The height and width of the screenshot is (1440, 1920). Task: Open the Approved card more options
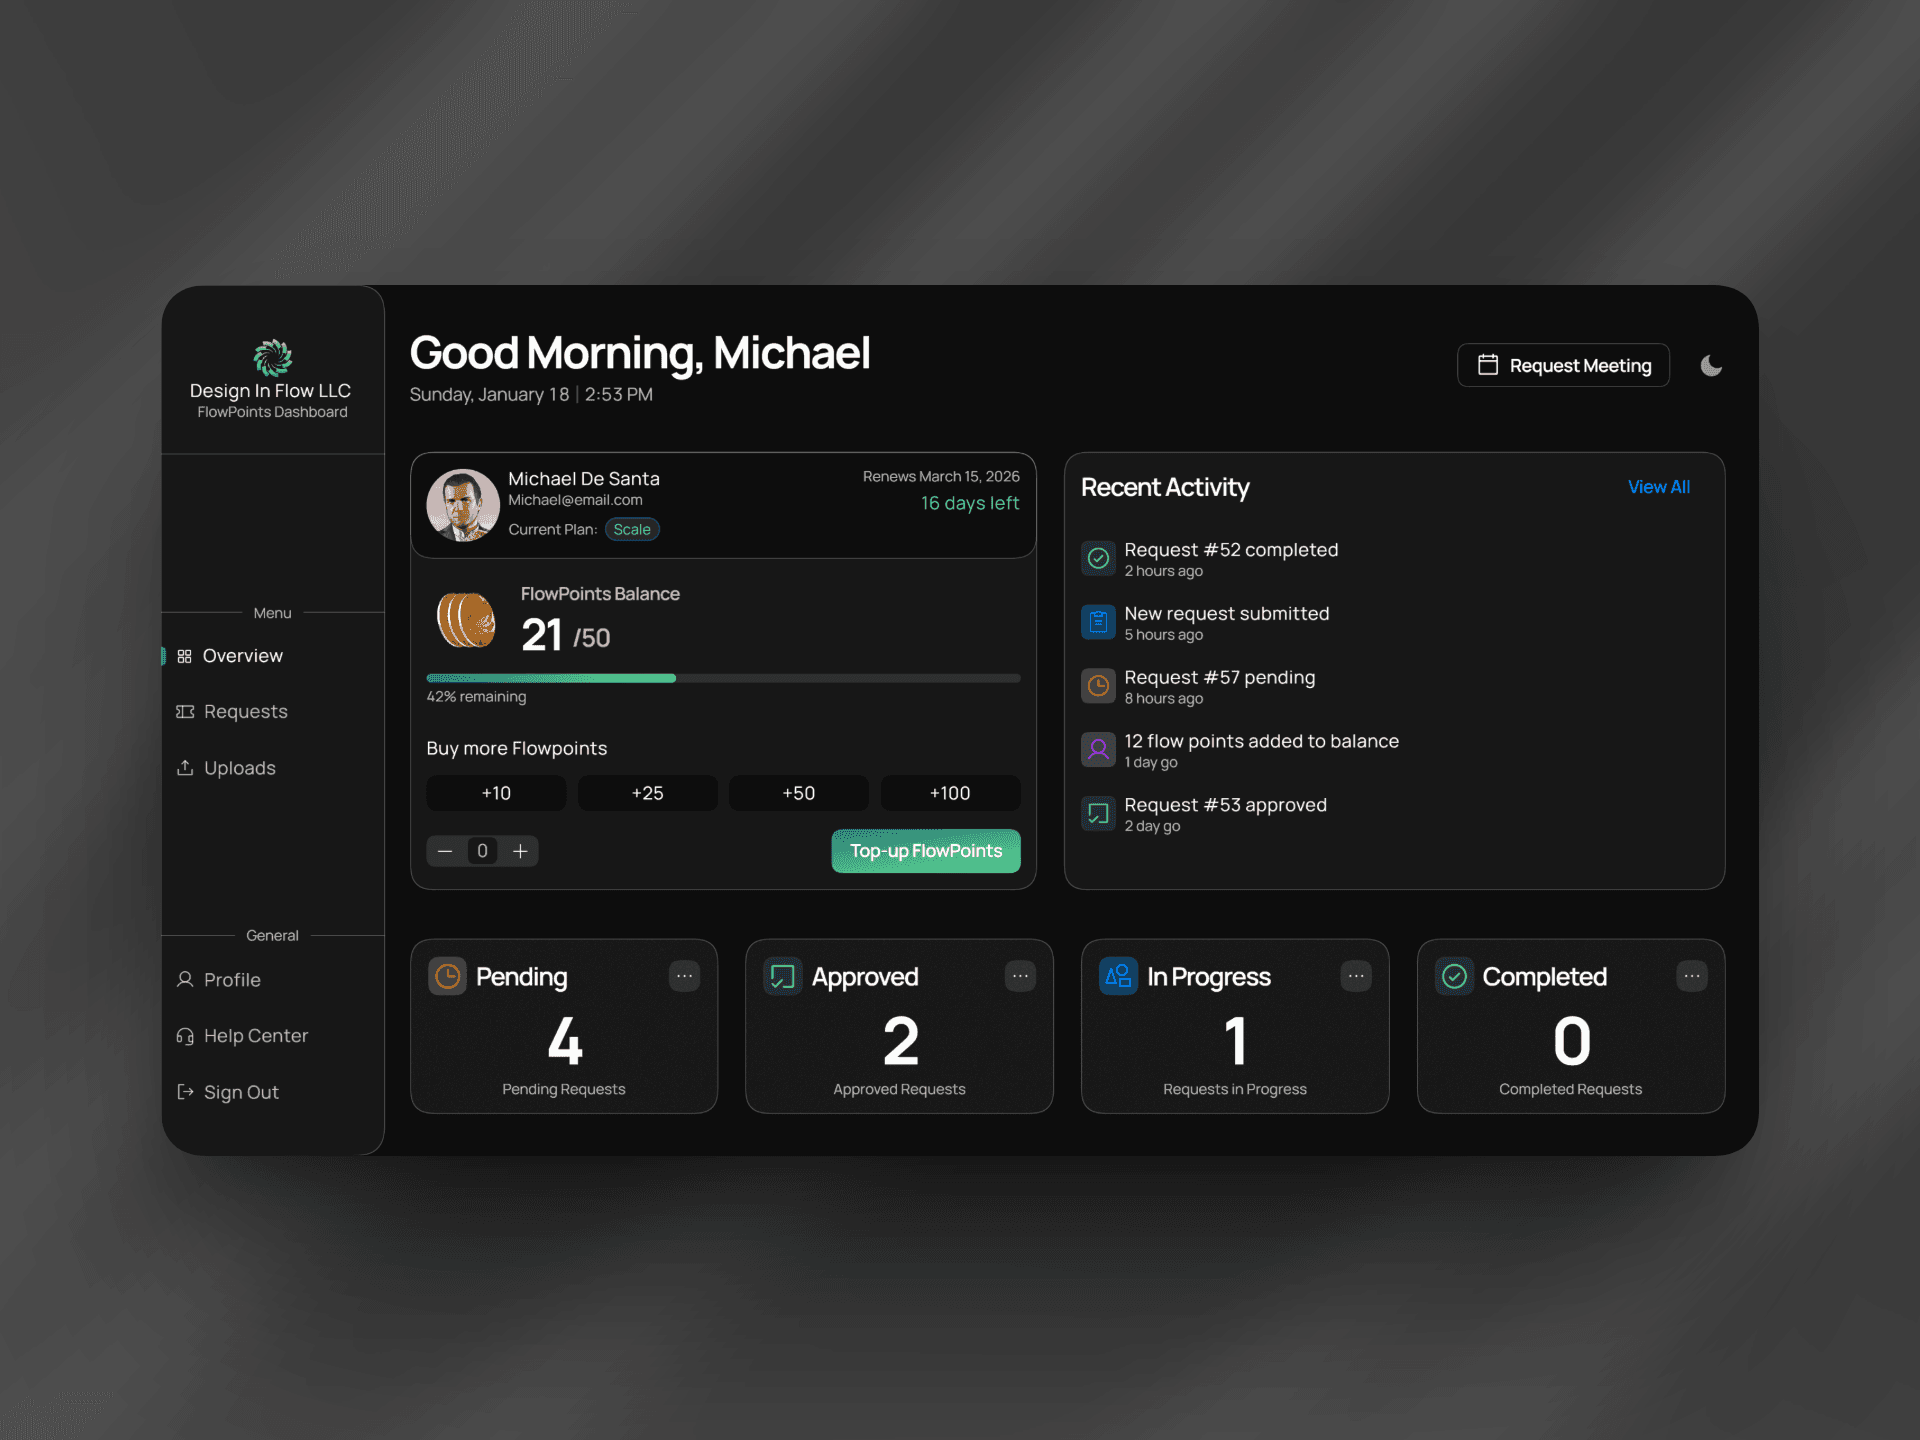pos(1020,976)
